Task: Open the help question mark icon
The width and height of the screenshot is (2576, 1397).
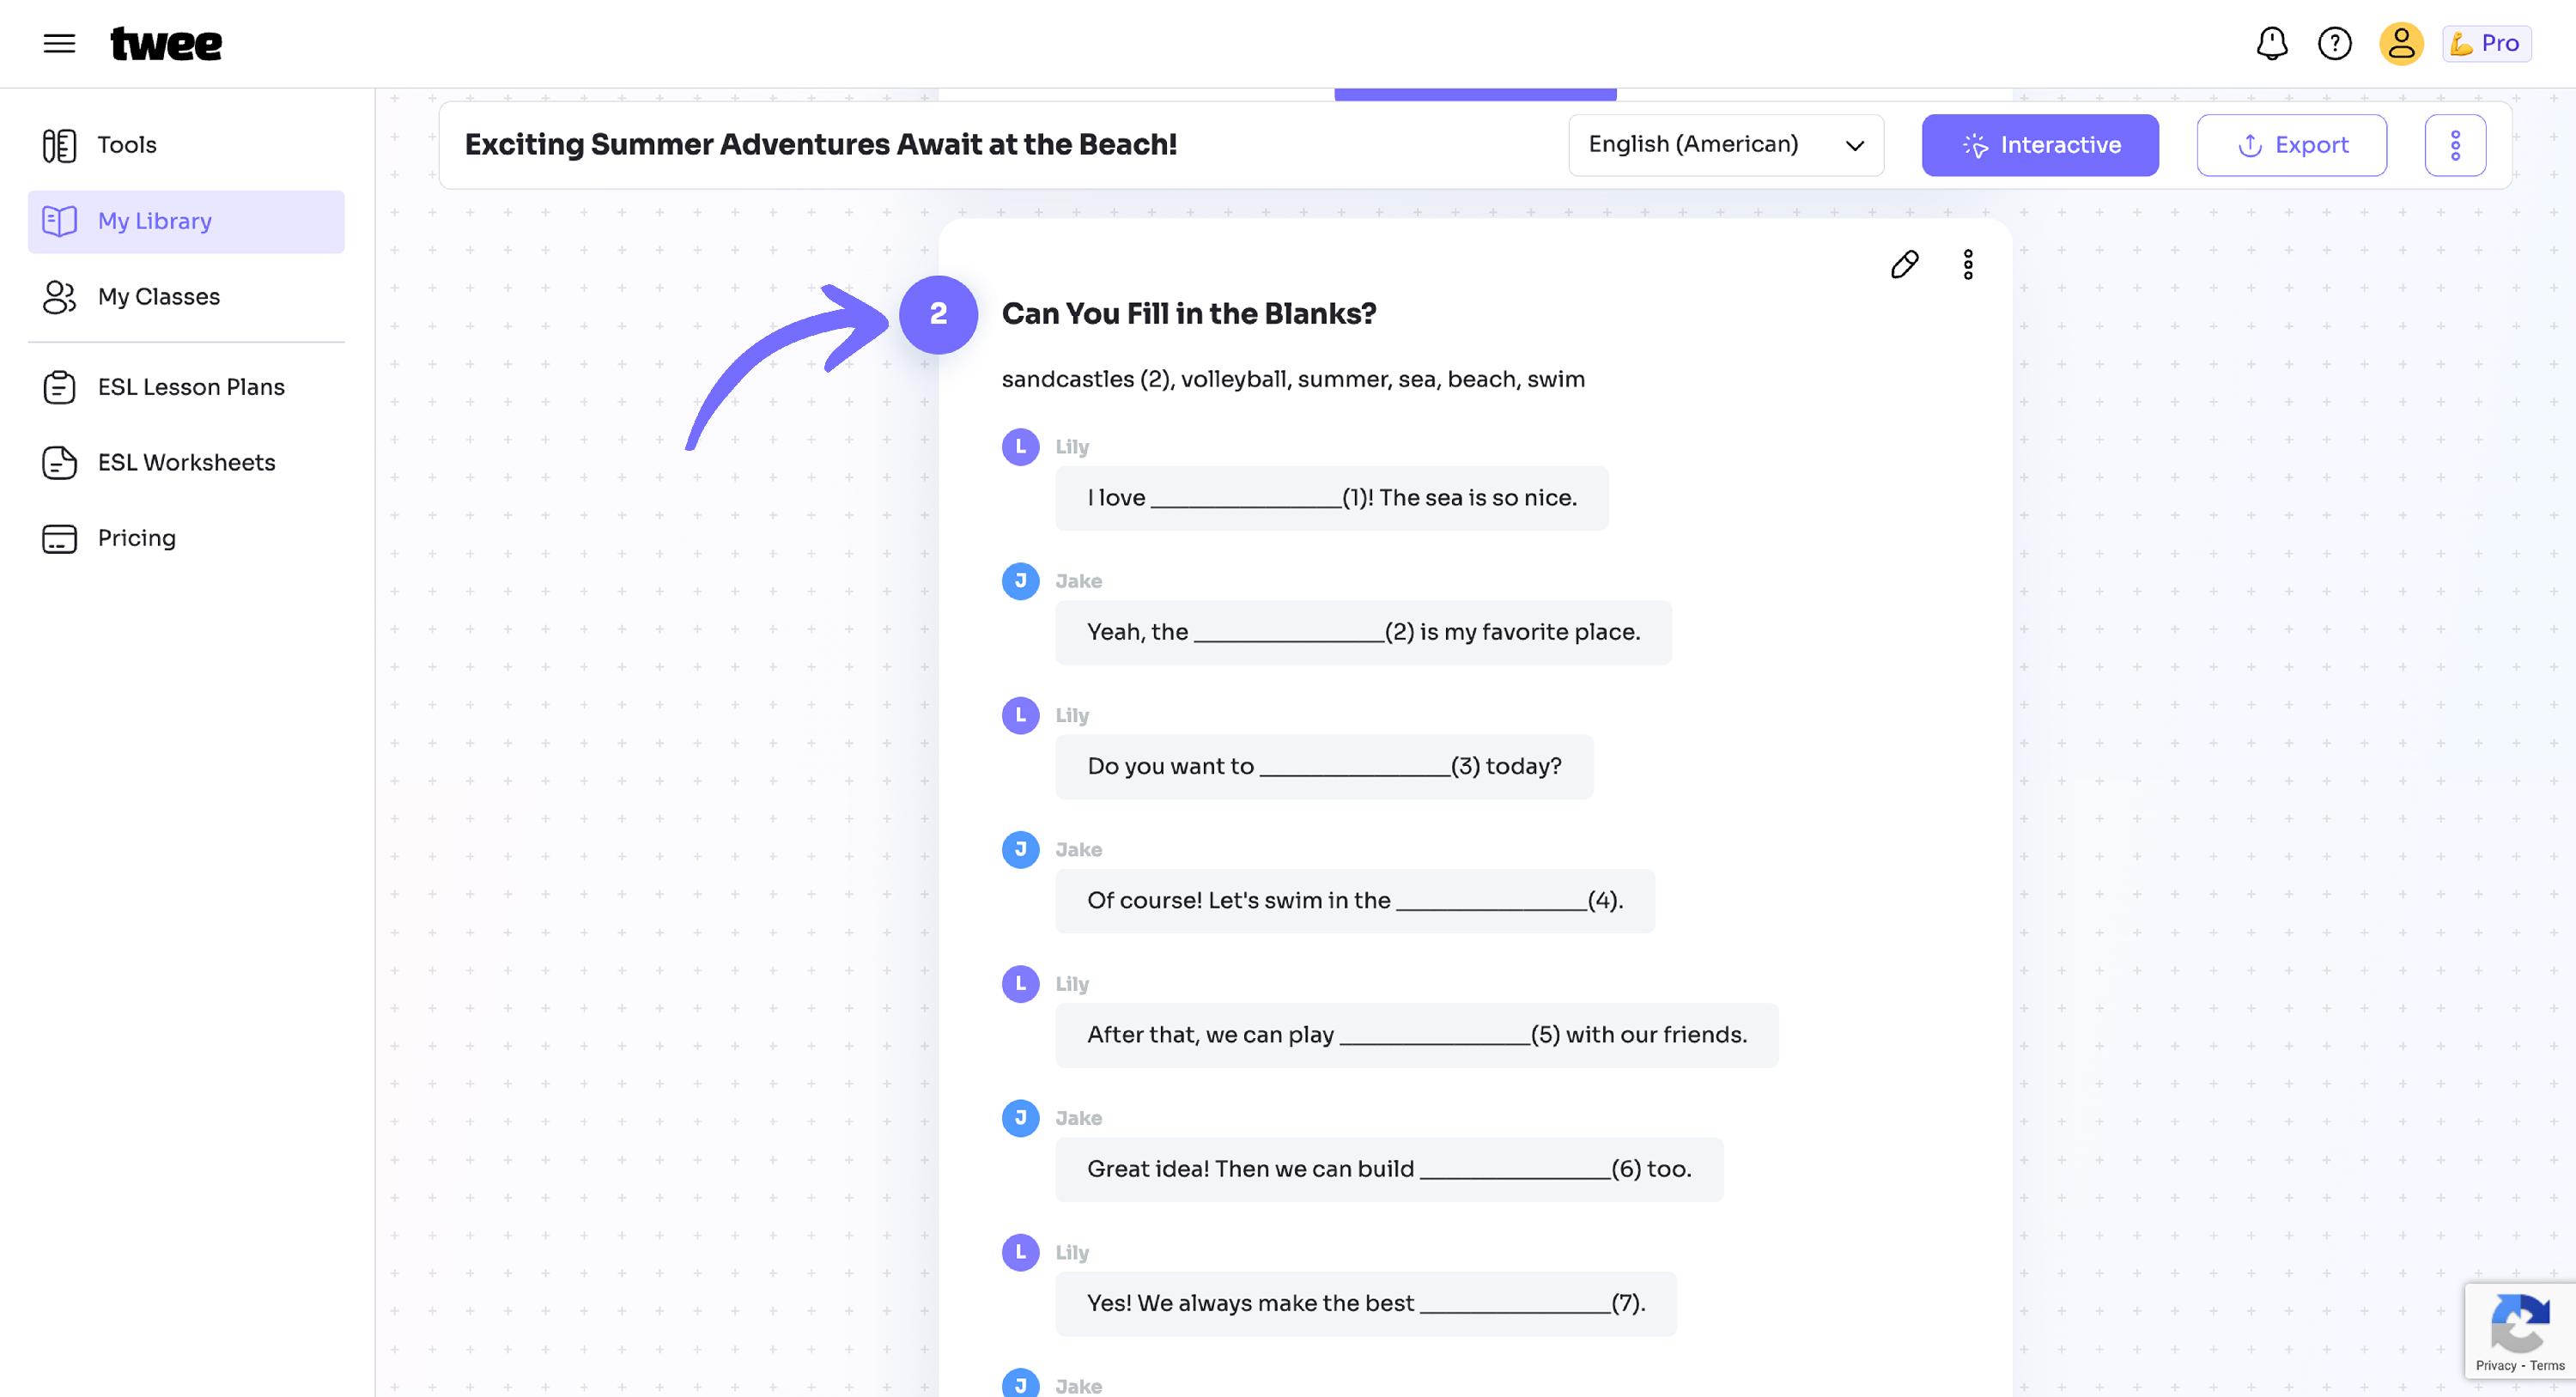Action: pyautogui.click(x=2335, y=43)
